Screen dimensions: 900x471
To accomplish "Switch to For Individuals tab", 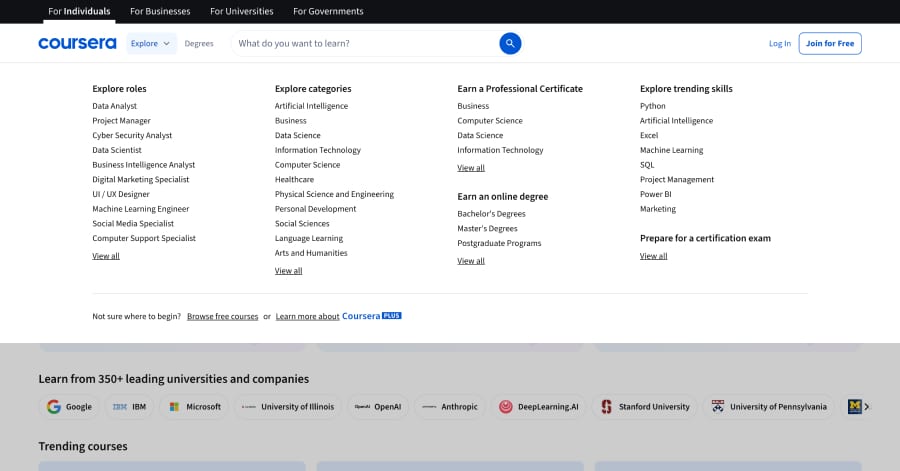I will pyautogui.click(x=79, y=11).
